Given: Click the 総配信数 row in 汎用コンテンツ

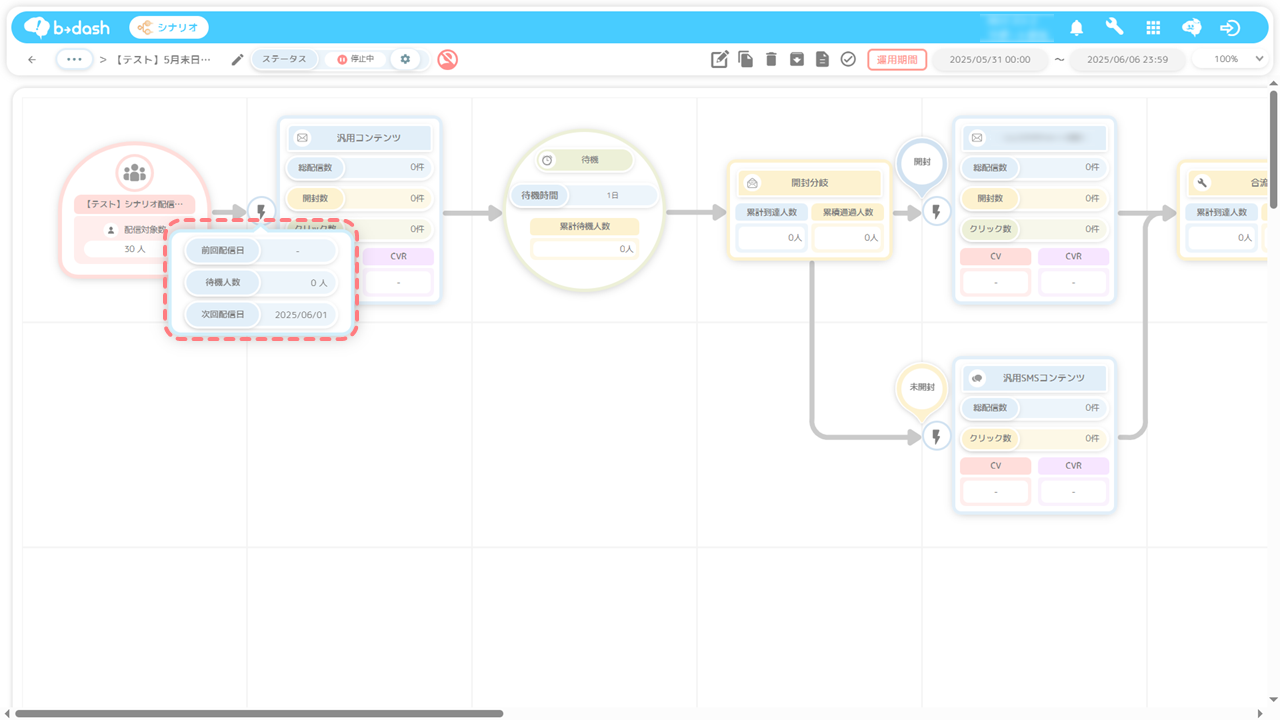Looking at the screenshot, I should [360, 168].
